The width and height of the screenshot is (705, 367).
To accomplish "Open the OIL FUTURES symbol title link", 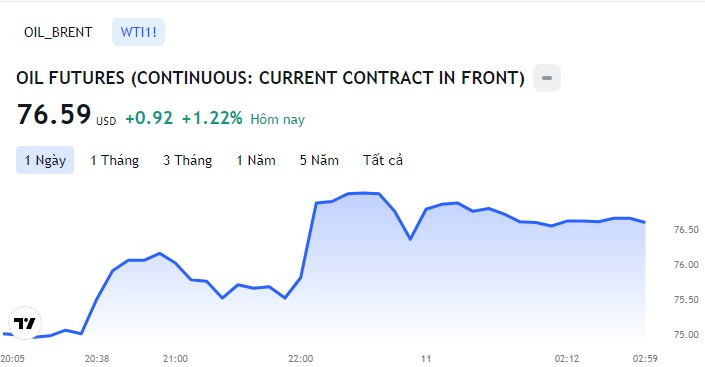I will 270,78.
